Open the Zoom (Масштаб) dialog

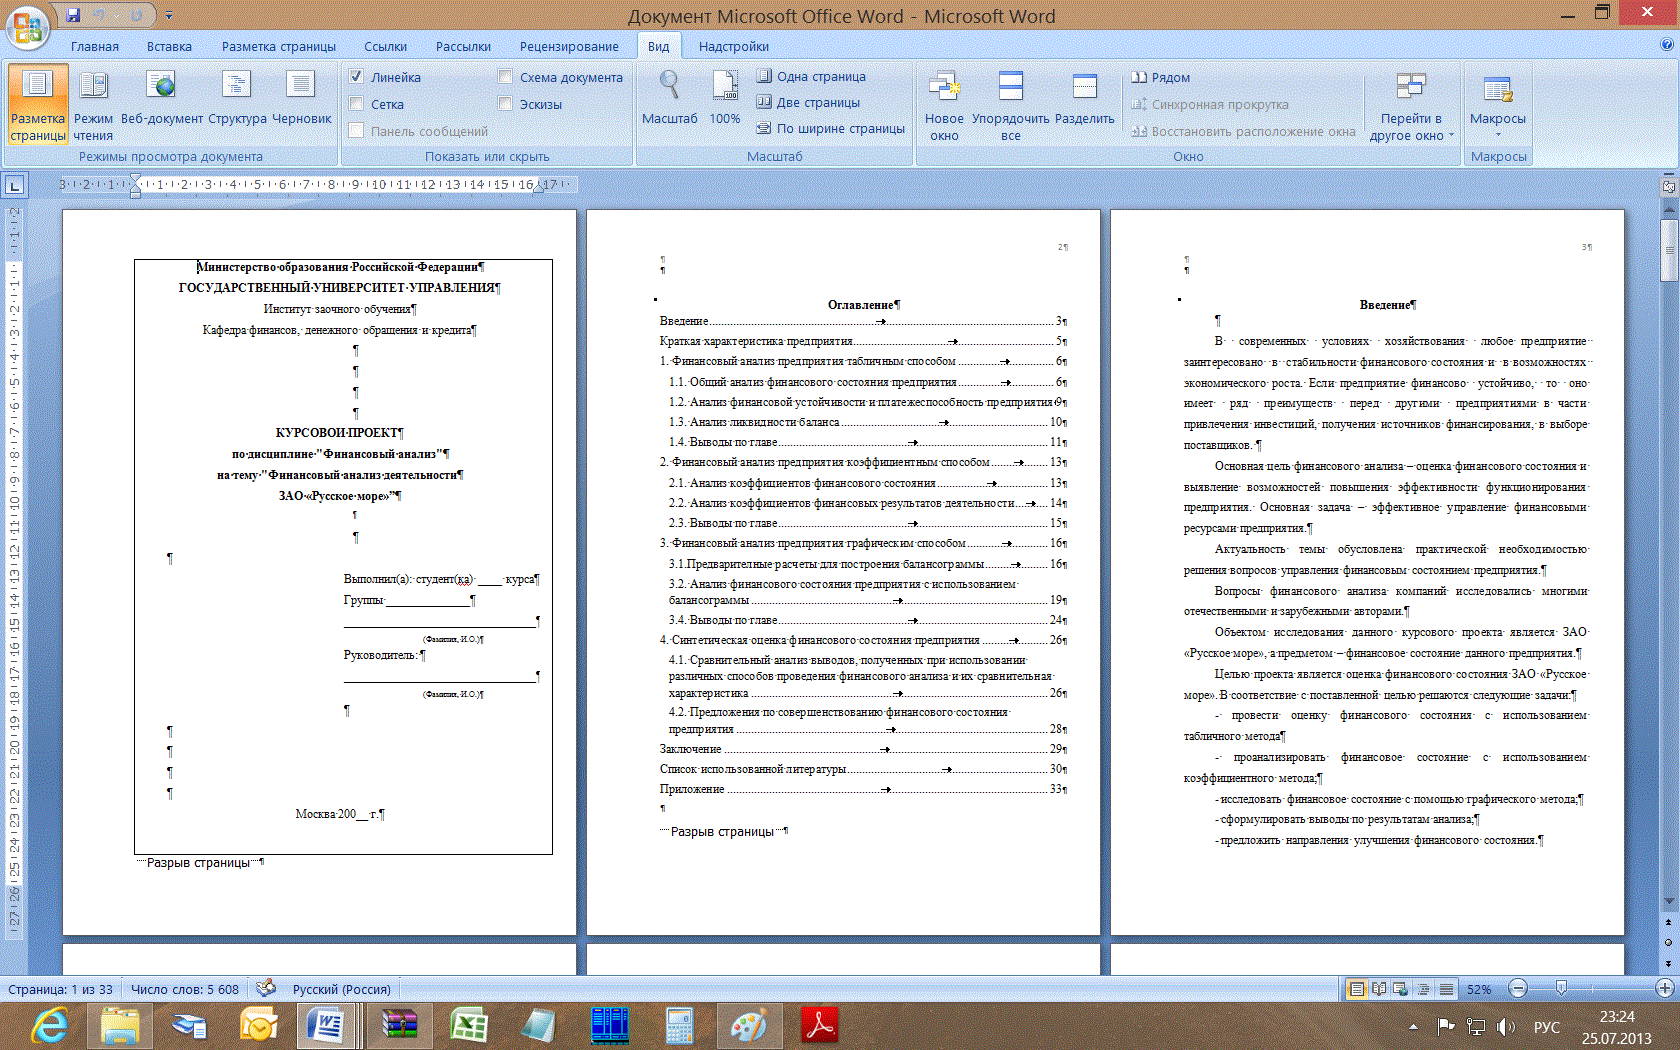pyautogui.click(x=669, y=100)
